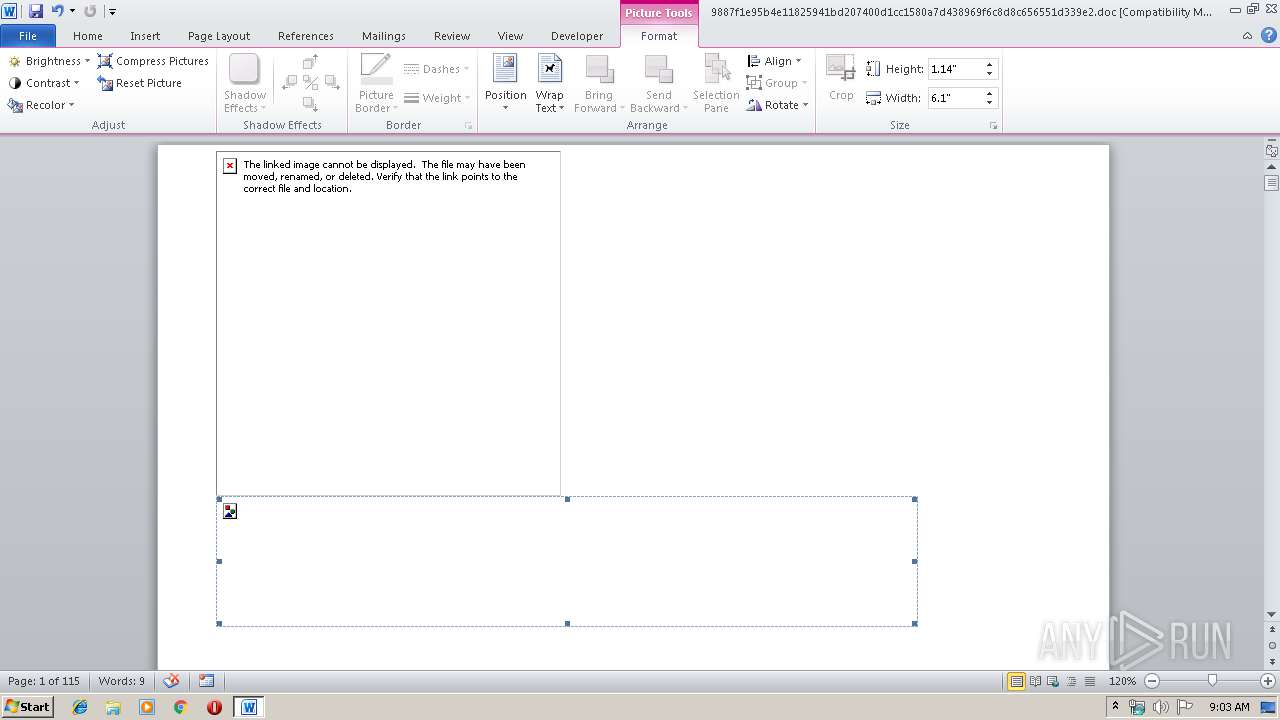Image resolution: width=1280 pixels, height=720 pixels.
Task: Expand the Align dropdown
Action: (774, 61)
